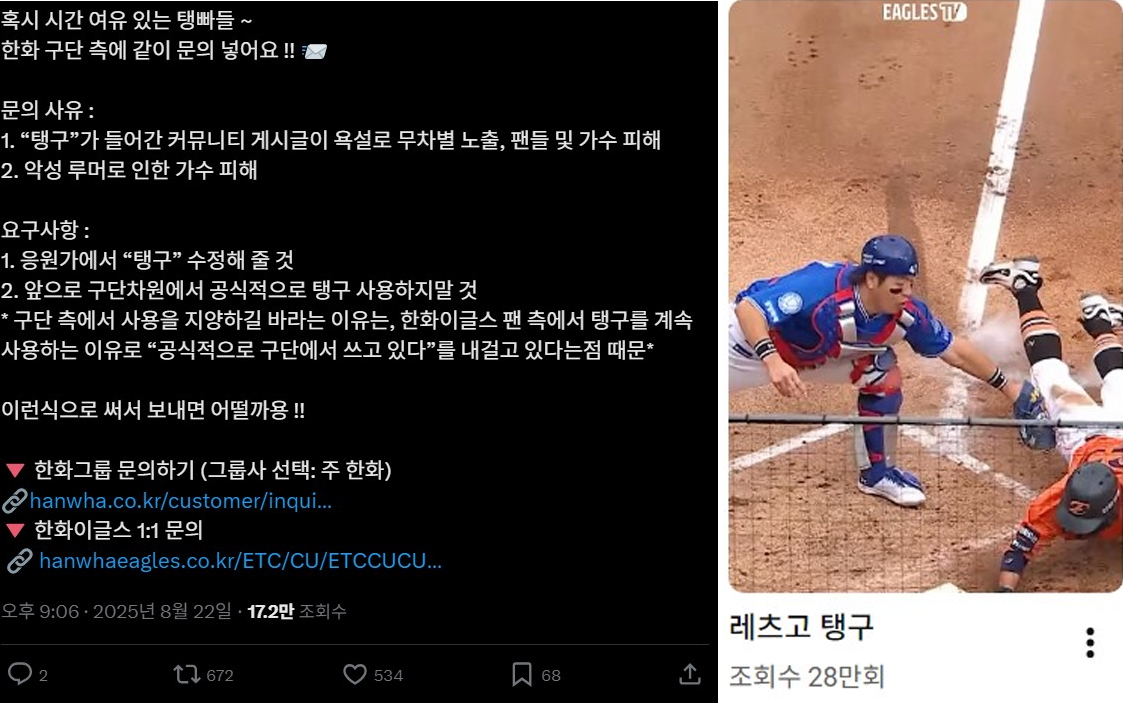Image resolution: width=1123 pixels, height=703 pixels.
Task: Click the EAGLES TV logo watermark
Action: pos(924,11)
